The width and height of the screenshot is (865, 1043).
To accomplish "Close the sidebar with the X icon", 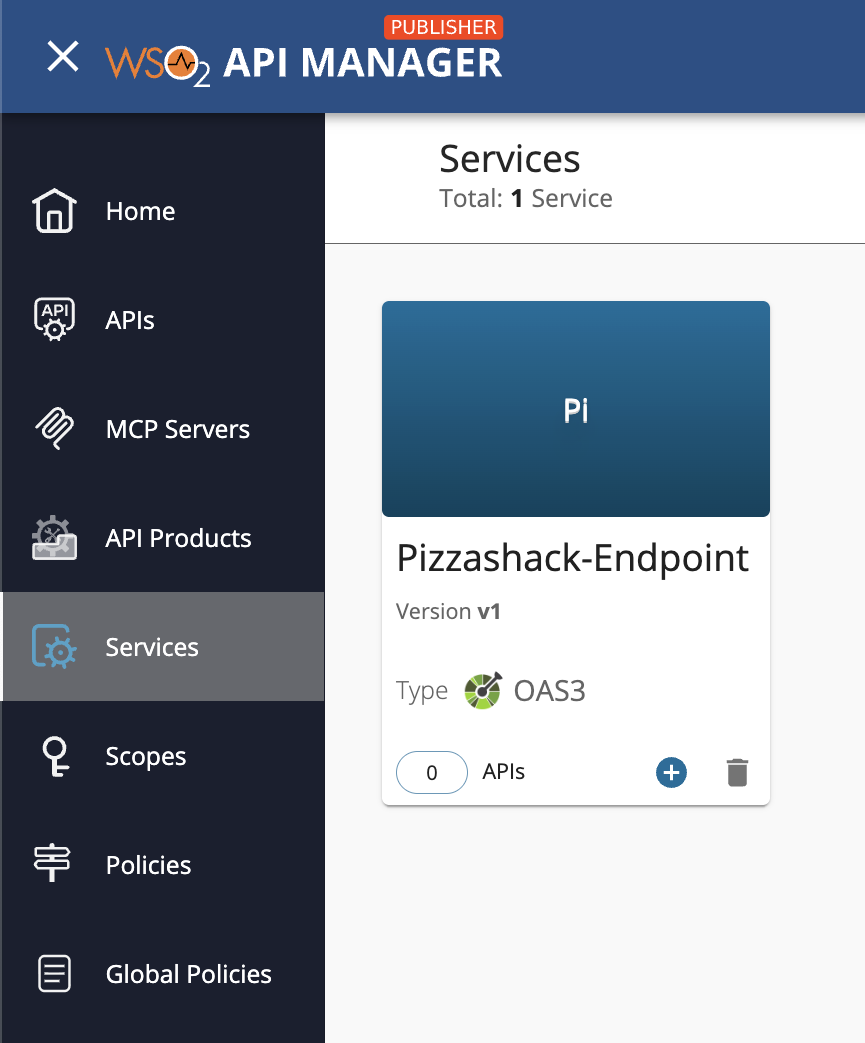I will (x=63, y=57).
